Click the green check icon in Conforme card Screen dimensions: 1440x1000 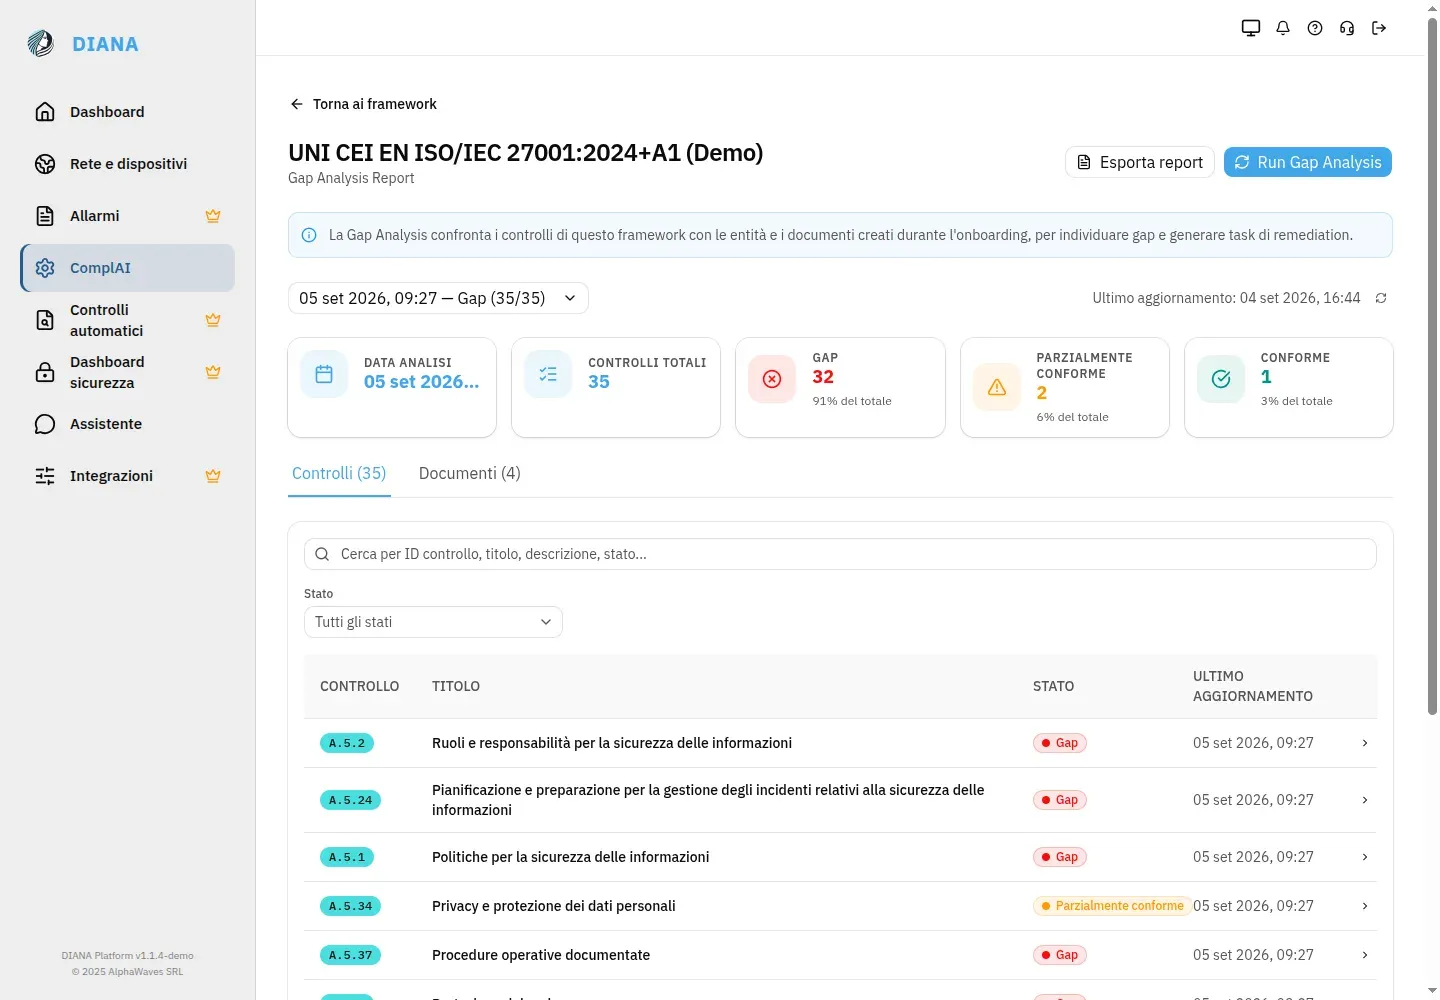click(1221, 379)
